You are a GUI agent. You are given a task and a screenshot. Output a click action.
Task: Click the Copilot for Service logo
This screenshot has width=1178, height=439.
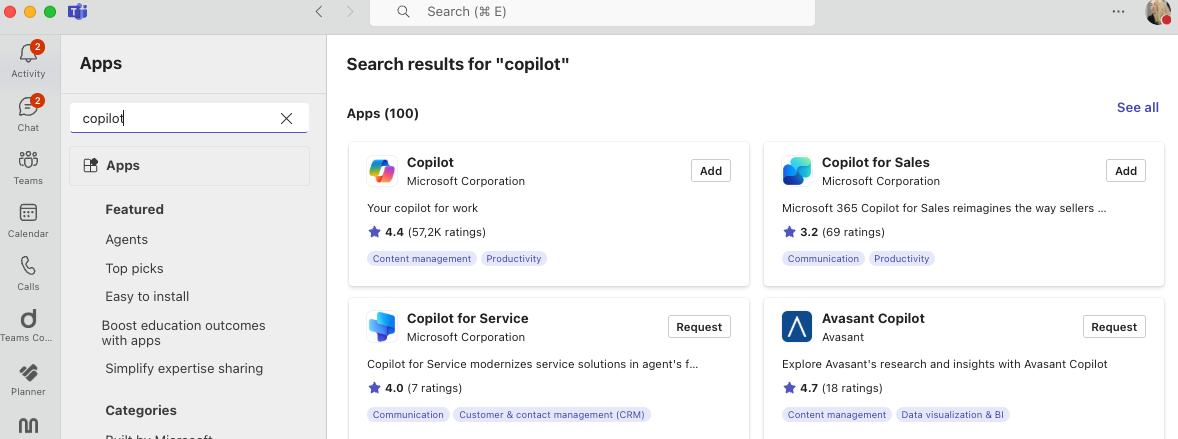pyautogui.click(x=382, y=326)
